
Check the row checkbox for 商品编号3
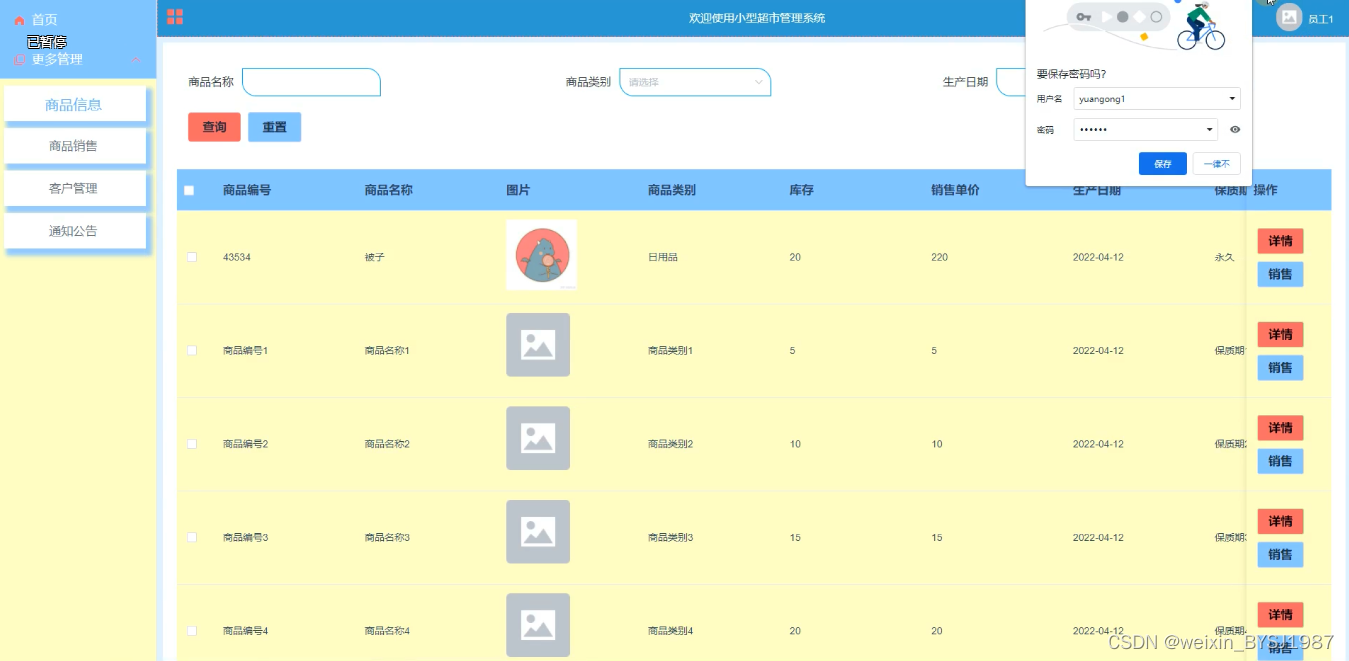(x=192, y=538)
